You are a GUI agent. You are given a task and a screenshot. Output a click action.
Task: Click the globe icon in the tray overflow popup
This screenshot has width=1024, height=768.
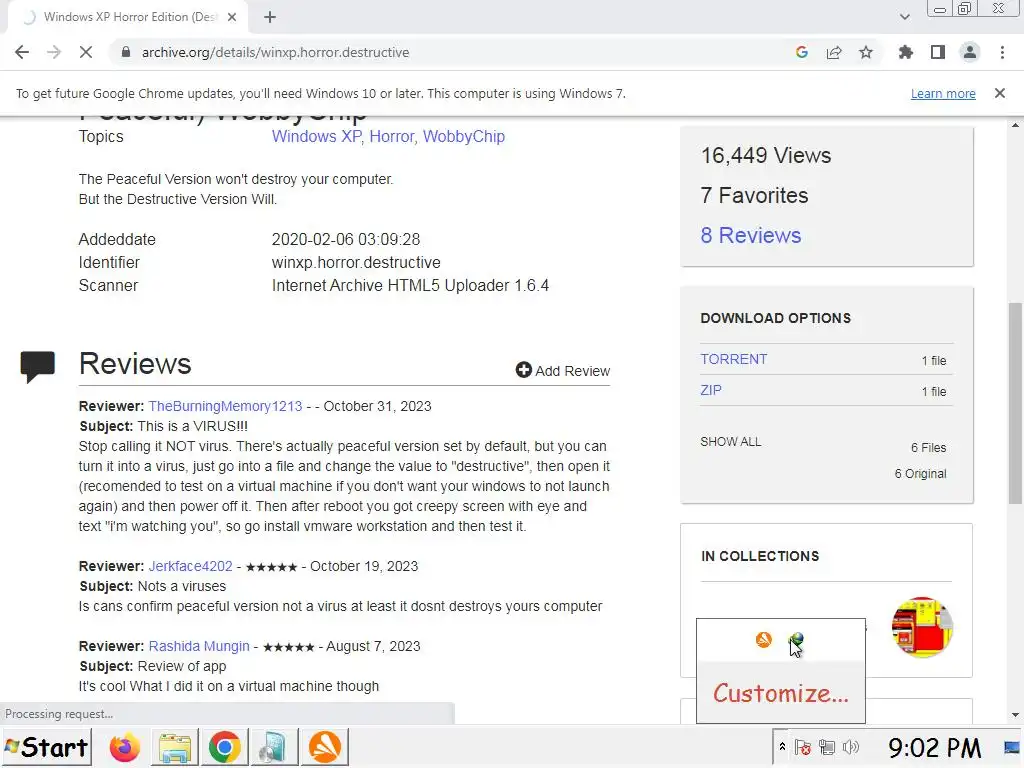796,639
